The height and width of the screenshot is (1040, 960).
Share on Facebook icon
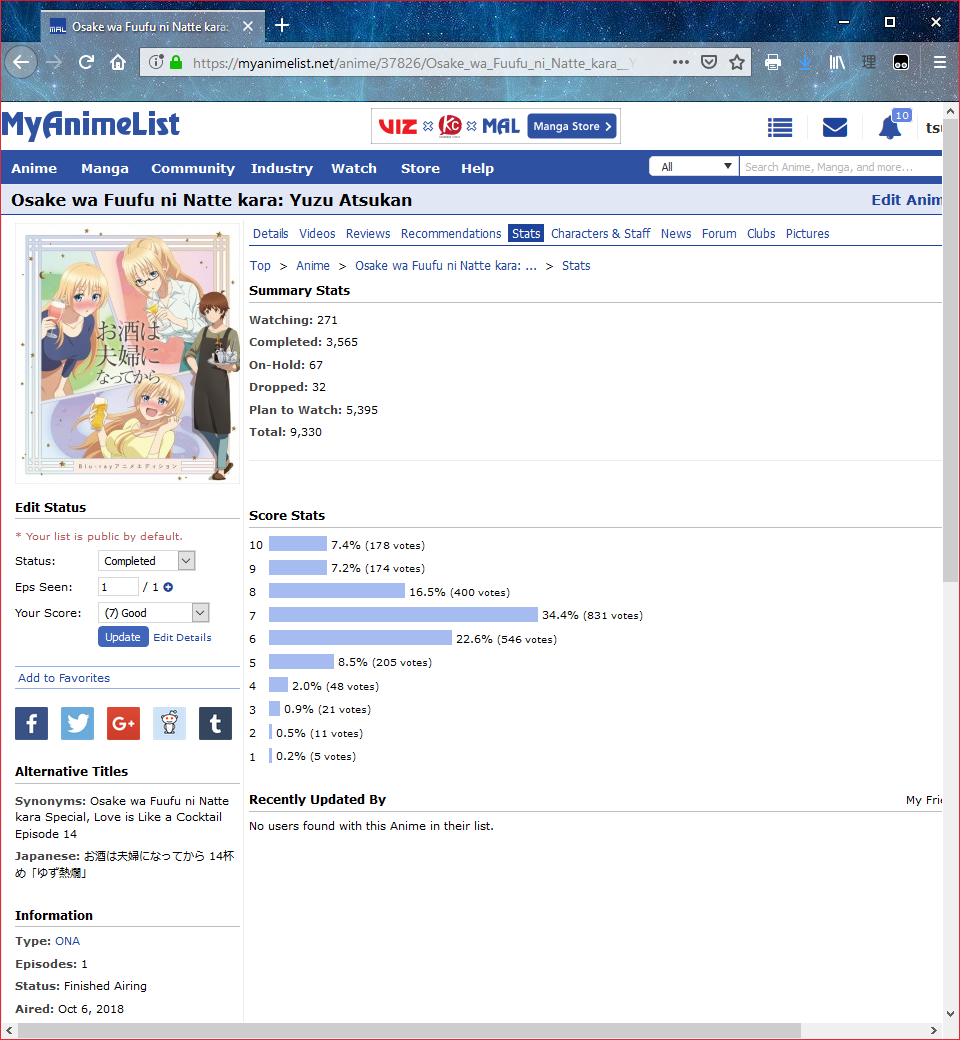point(31,723)
